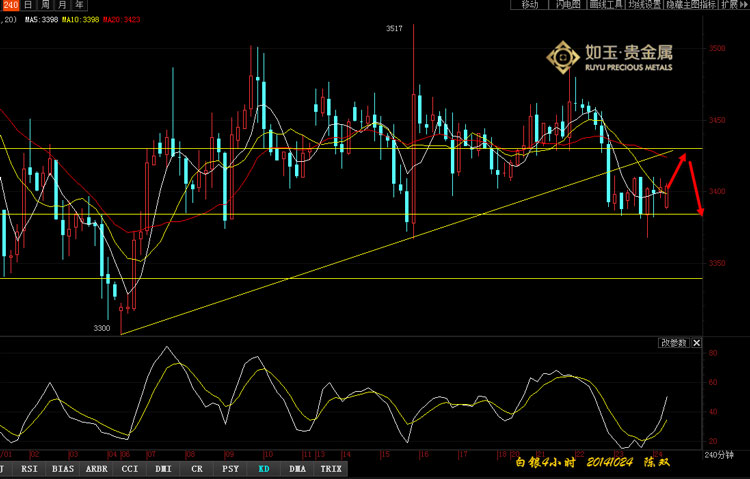This screenshot has height=479, width=750.
Task: Open the 画线工具 drawing tools
Action: (604, 5)
